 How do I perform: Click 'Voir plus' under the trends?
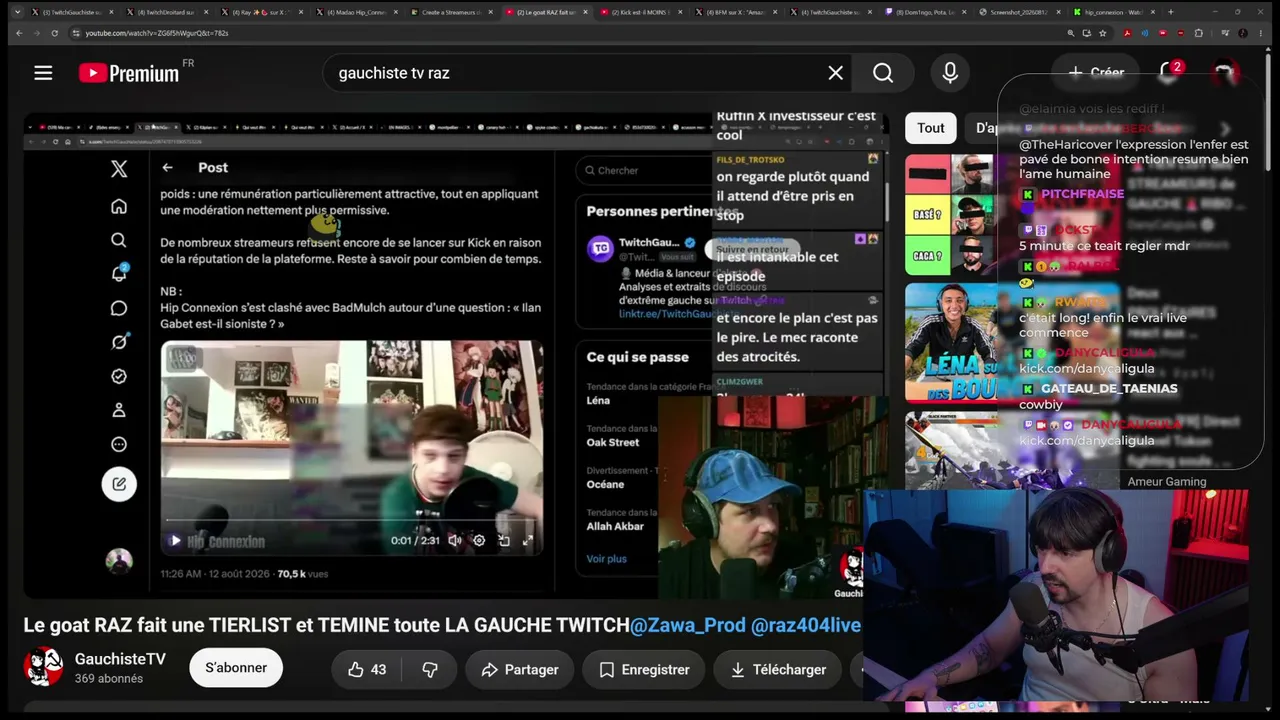click(x=606, y=559)
